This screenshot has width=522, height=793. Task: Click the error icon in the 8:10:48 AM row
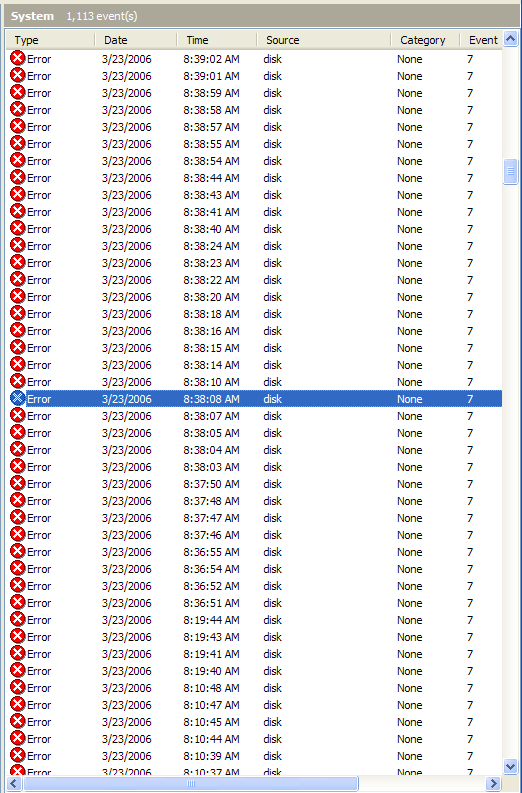[x=18, y=687]
